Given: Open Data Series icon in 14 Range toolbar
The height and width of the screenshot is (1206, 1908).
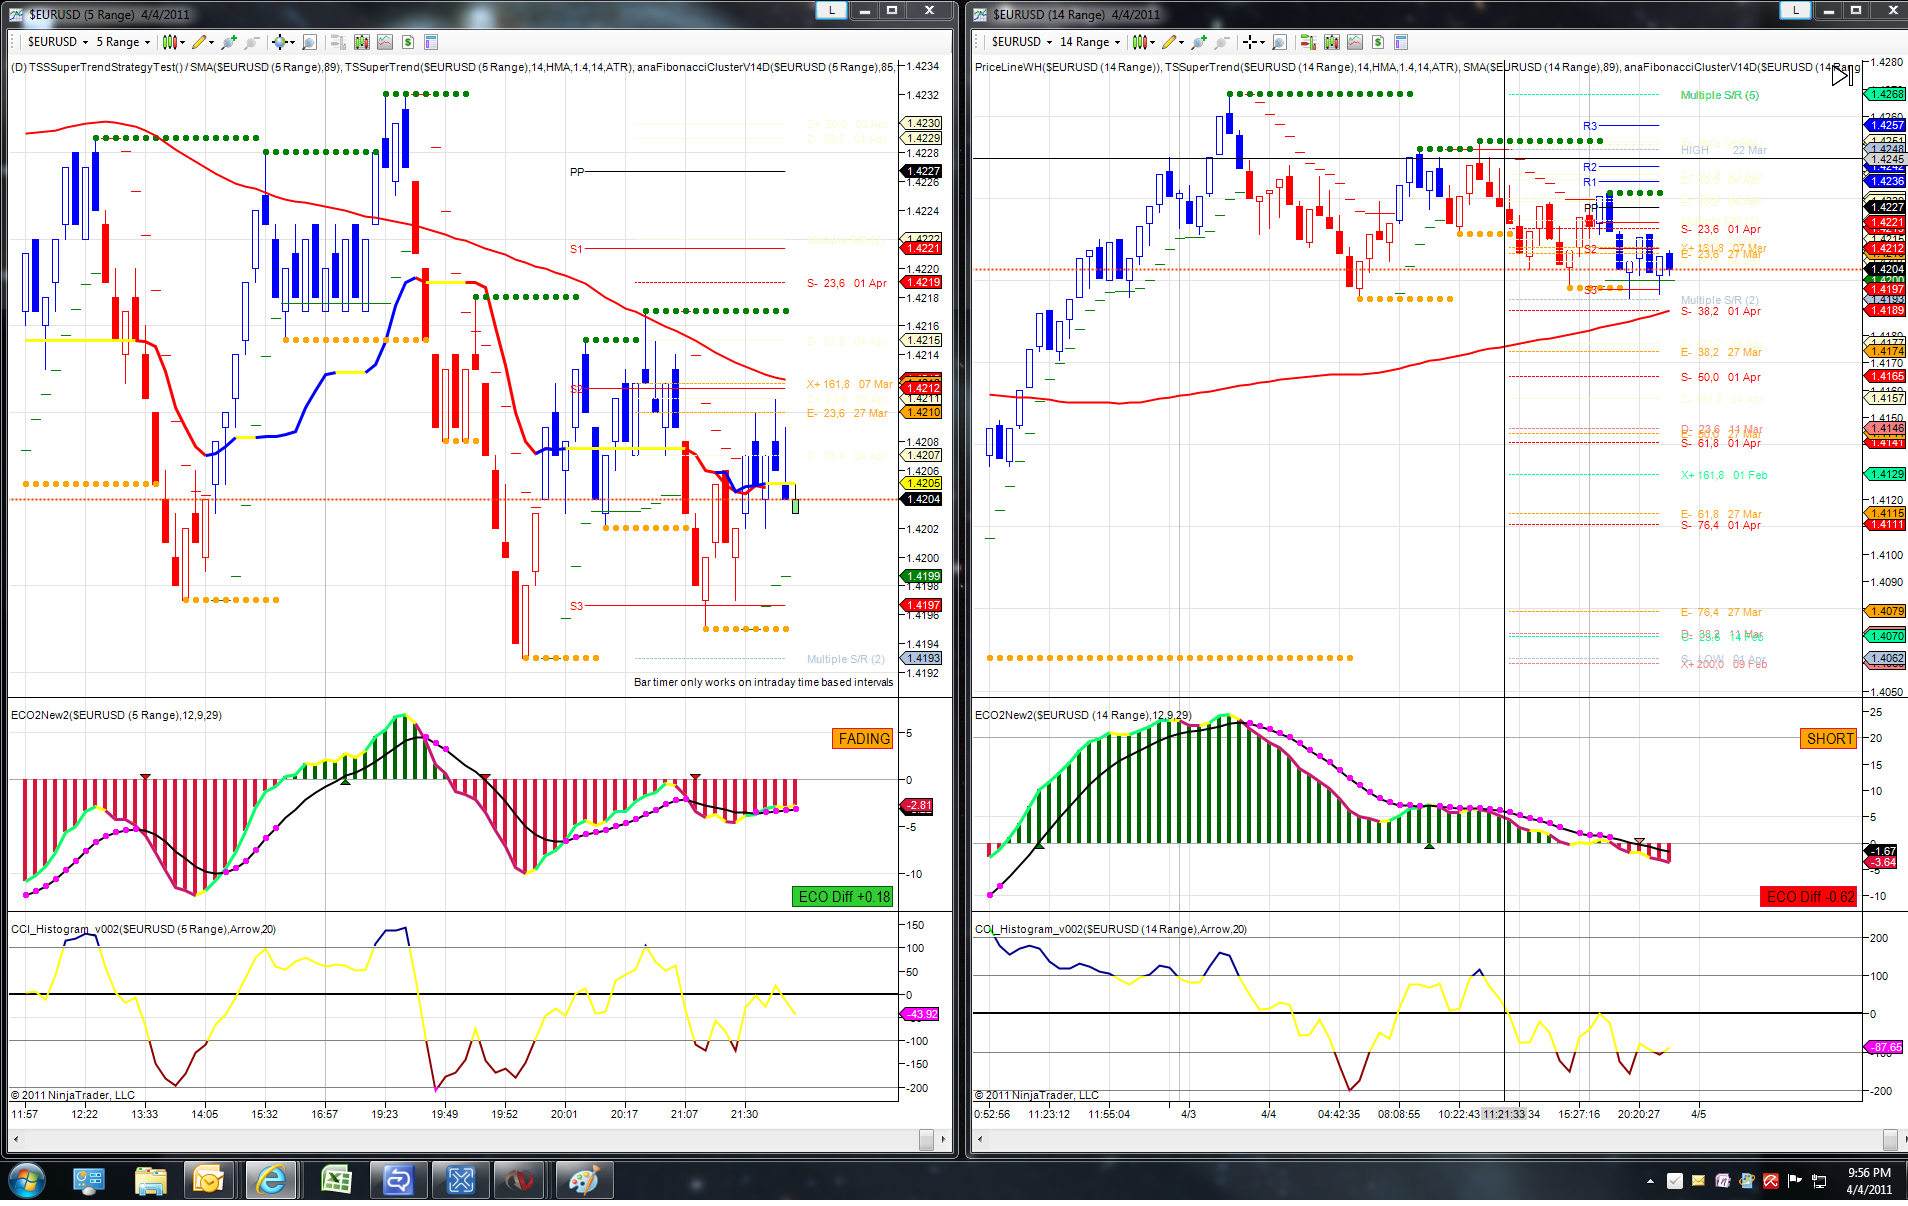Looking at the screenshot, I should tap(1331, 42).
